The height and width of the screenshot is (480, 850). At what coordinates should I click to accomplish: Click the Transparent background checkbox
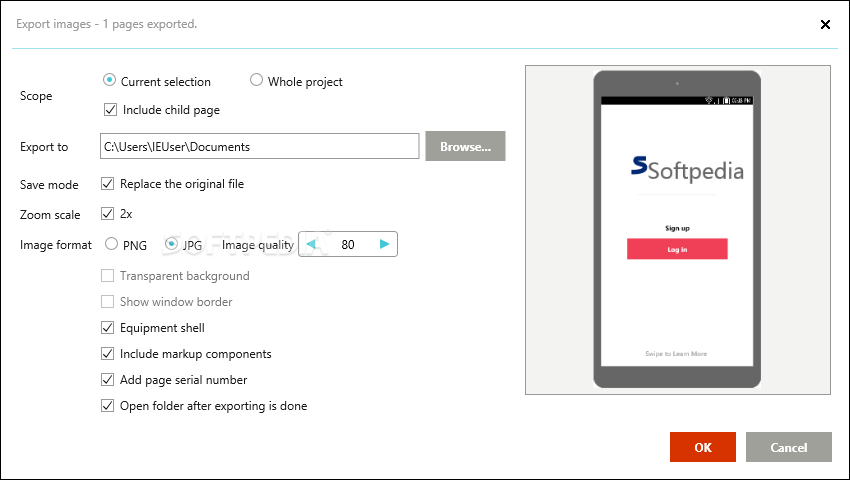[x=107, y=276]
